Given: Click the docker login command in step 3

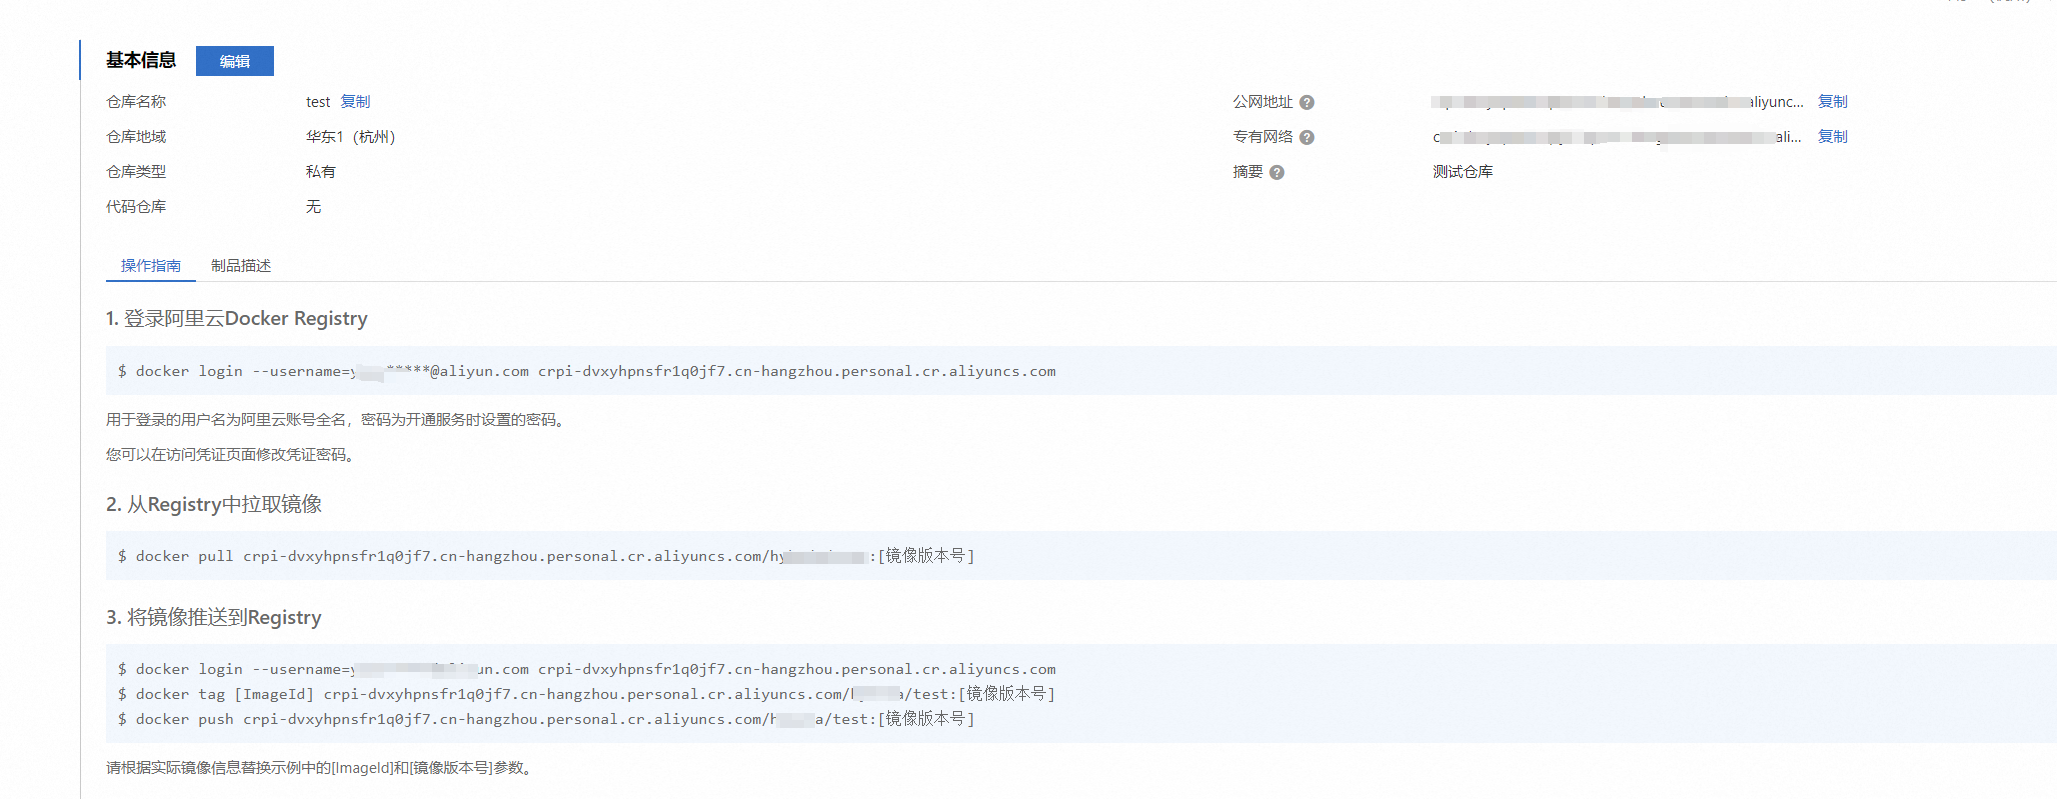Looking at the screenshot, I should 587,670.
